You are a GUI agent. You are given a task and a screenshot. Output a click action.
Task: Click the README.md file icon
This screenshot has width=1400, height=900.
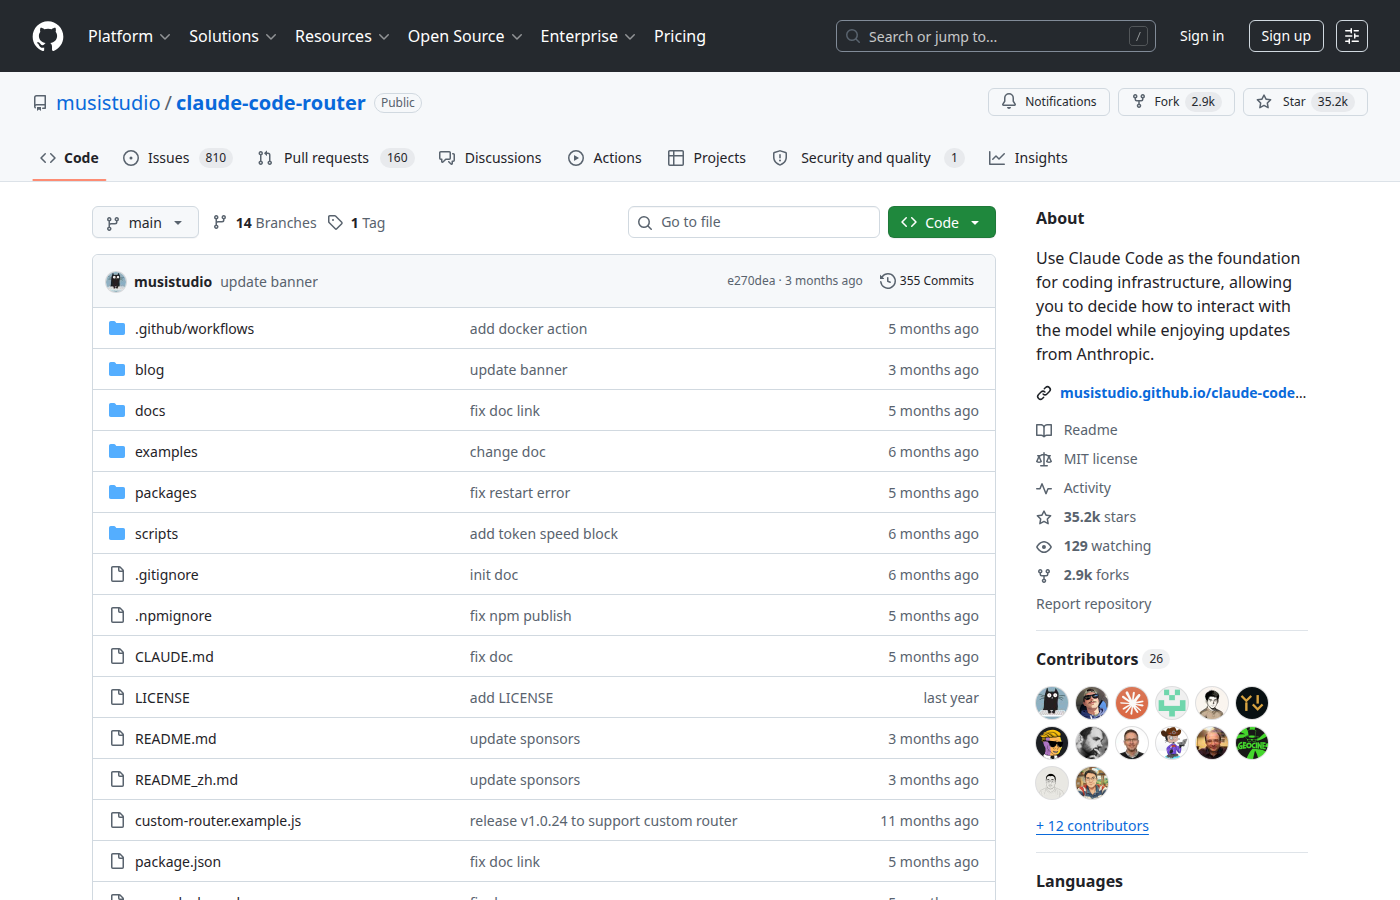[x=117, y=738]
